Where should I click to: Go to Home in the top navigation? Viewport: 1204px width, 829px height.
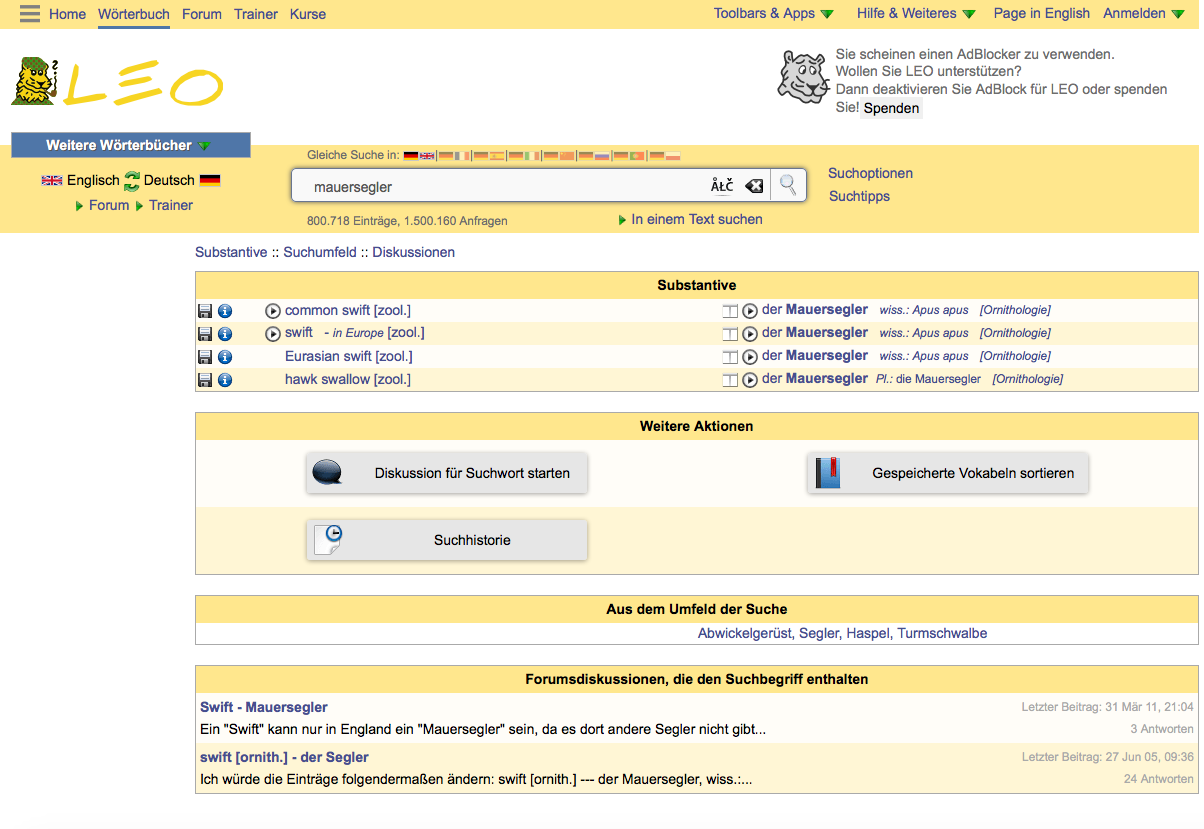(68, 14)
